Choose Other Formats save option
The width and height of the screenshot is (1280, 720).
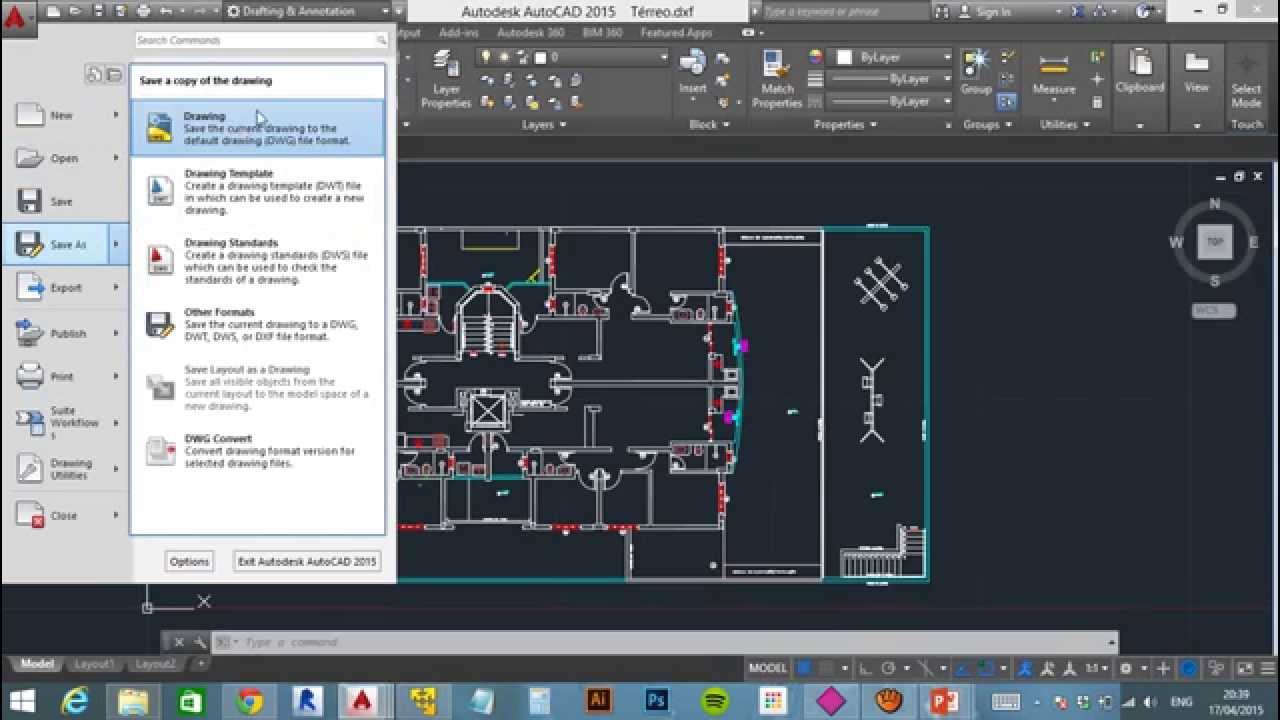(257, 324)
